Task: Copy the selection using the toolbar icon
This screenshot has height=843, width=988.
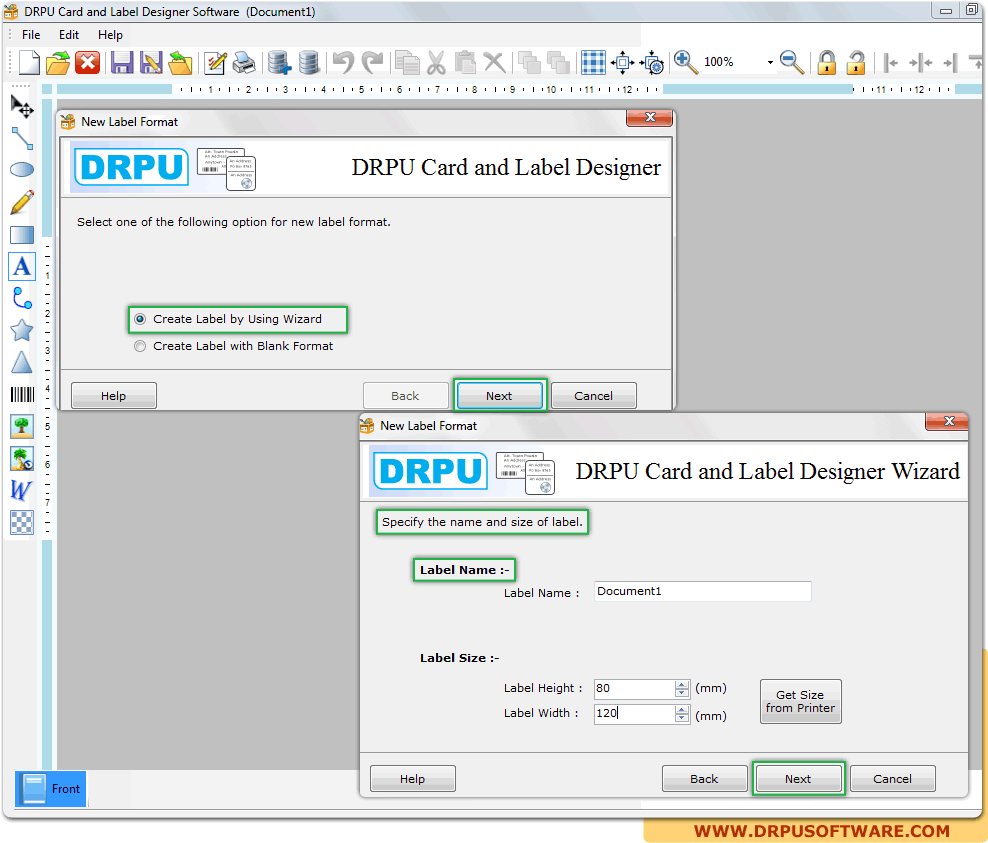Action: pos(407,62)
